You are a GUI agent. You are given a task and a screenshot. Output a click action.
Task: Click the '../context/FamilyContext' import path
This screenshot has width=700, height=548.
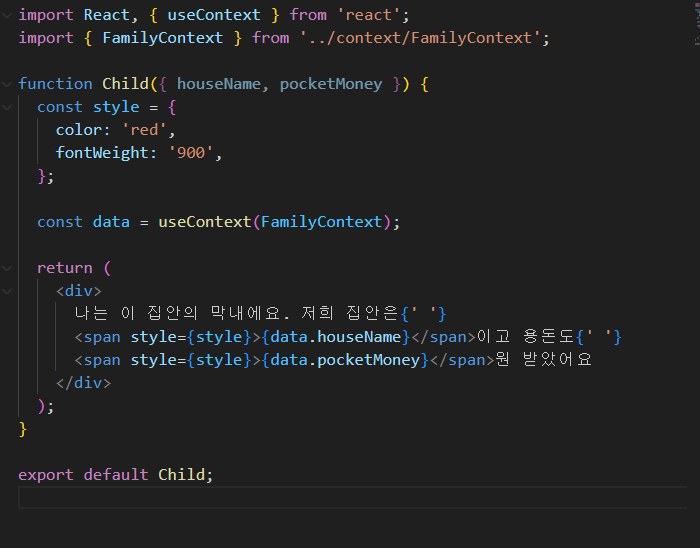coord(420,38)
